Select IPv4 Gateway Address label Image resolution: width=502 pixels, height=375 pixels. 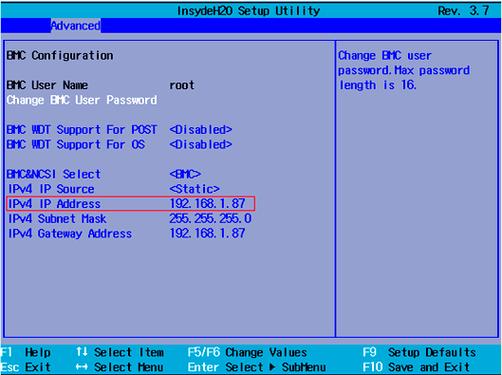coord(70,233)
